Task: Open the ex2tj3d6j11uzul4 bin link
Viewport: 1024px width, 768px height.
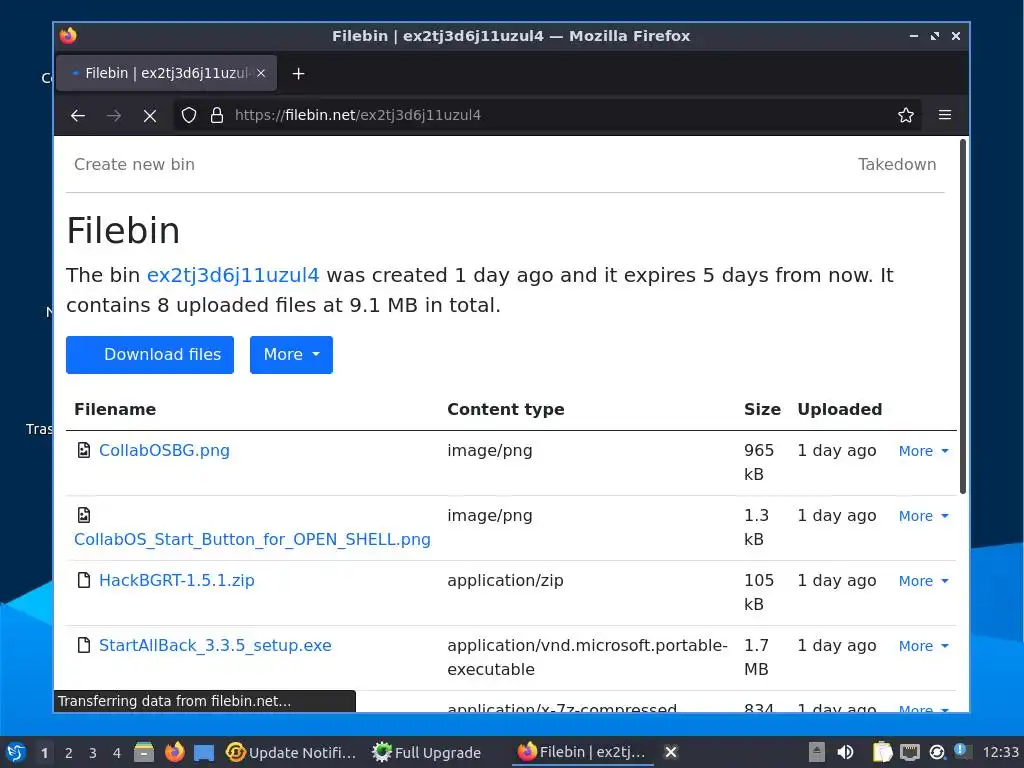Action: (x=233, y=275)
